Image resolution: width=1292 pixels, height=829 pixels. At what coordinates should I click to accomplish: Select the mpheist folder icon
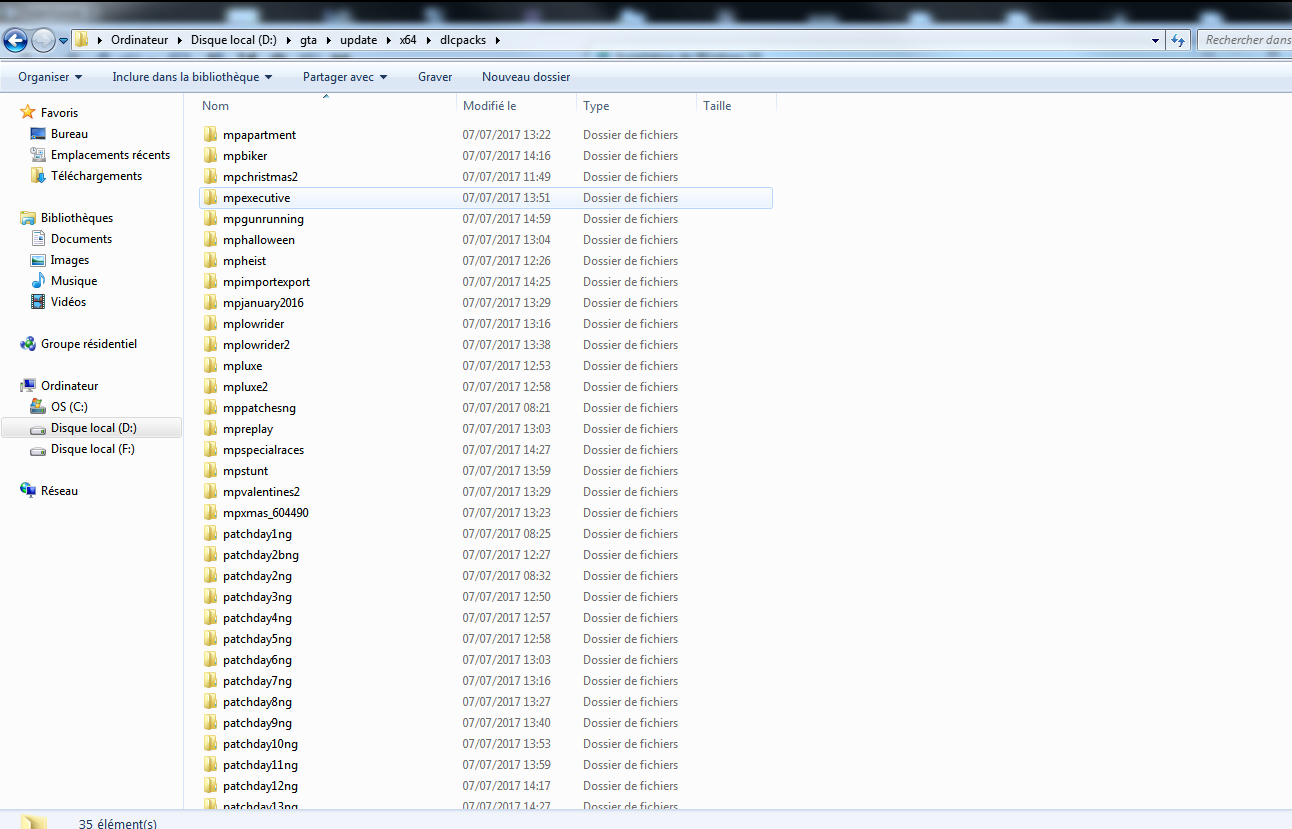click(x=210, y=260)
